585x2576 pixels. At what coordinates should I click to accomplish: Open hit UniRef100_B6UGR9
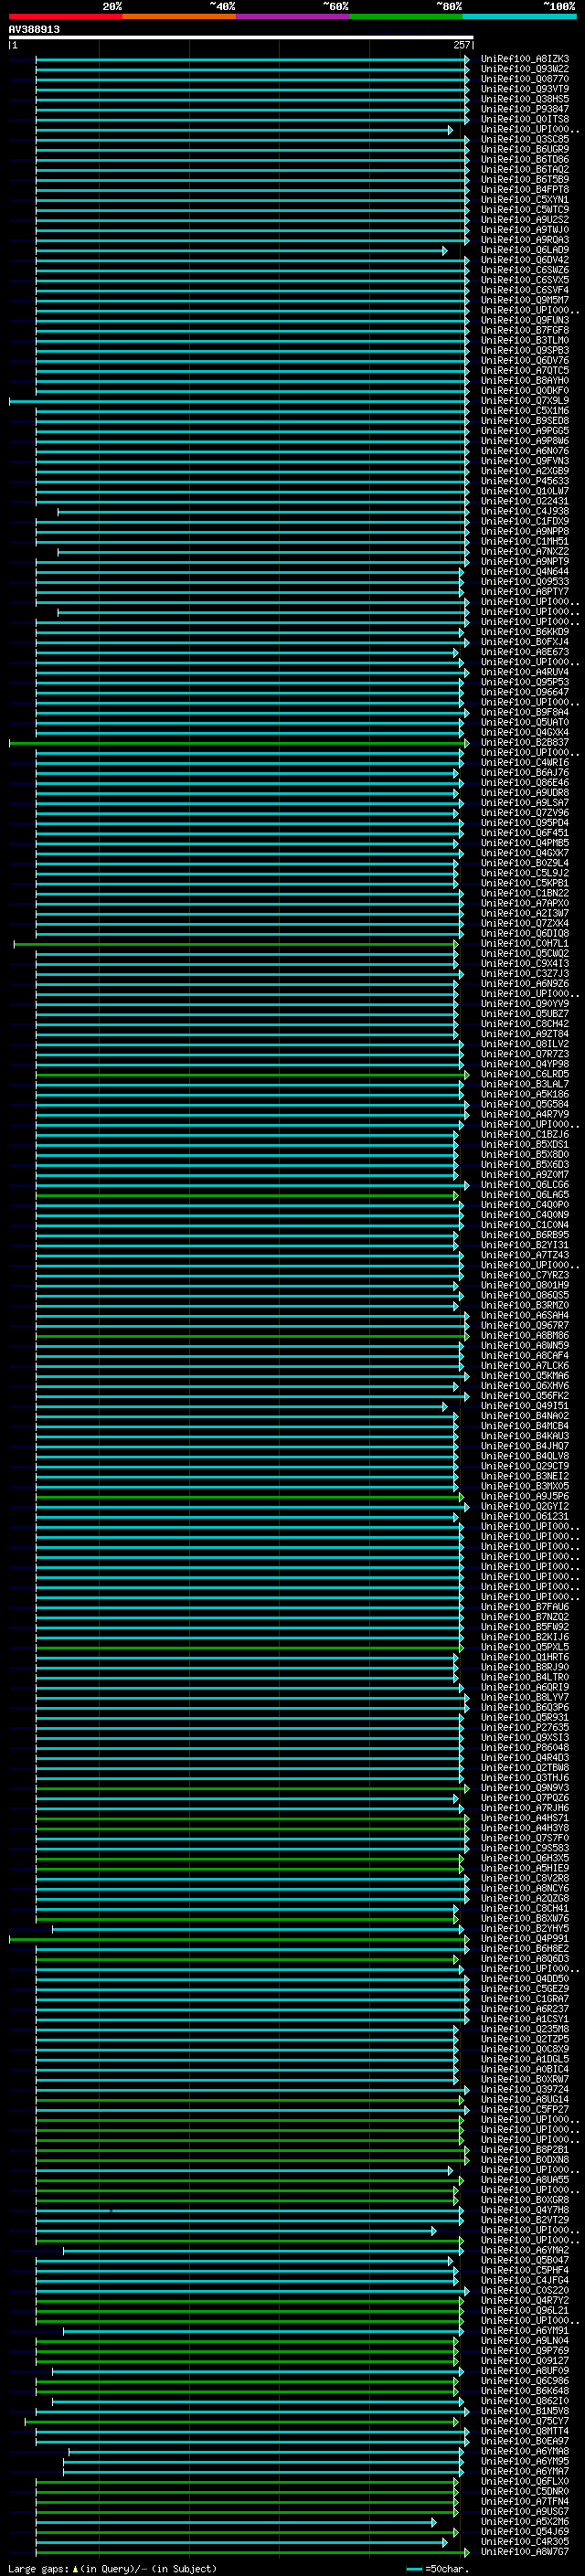525,149
